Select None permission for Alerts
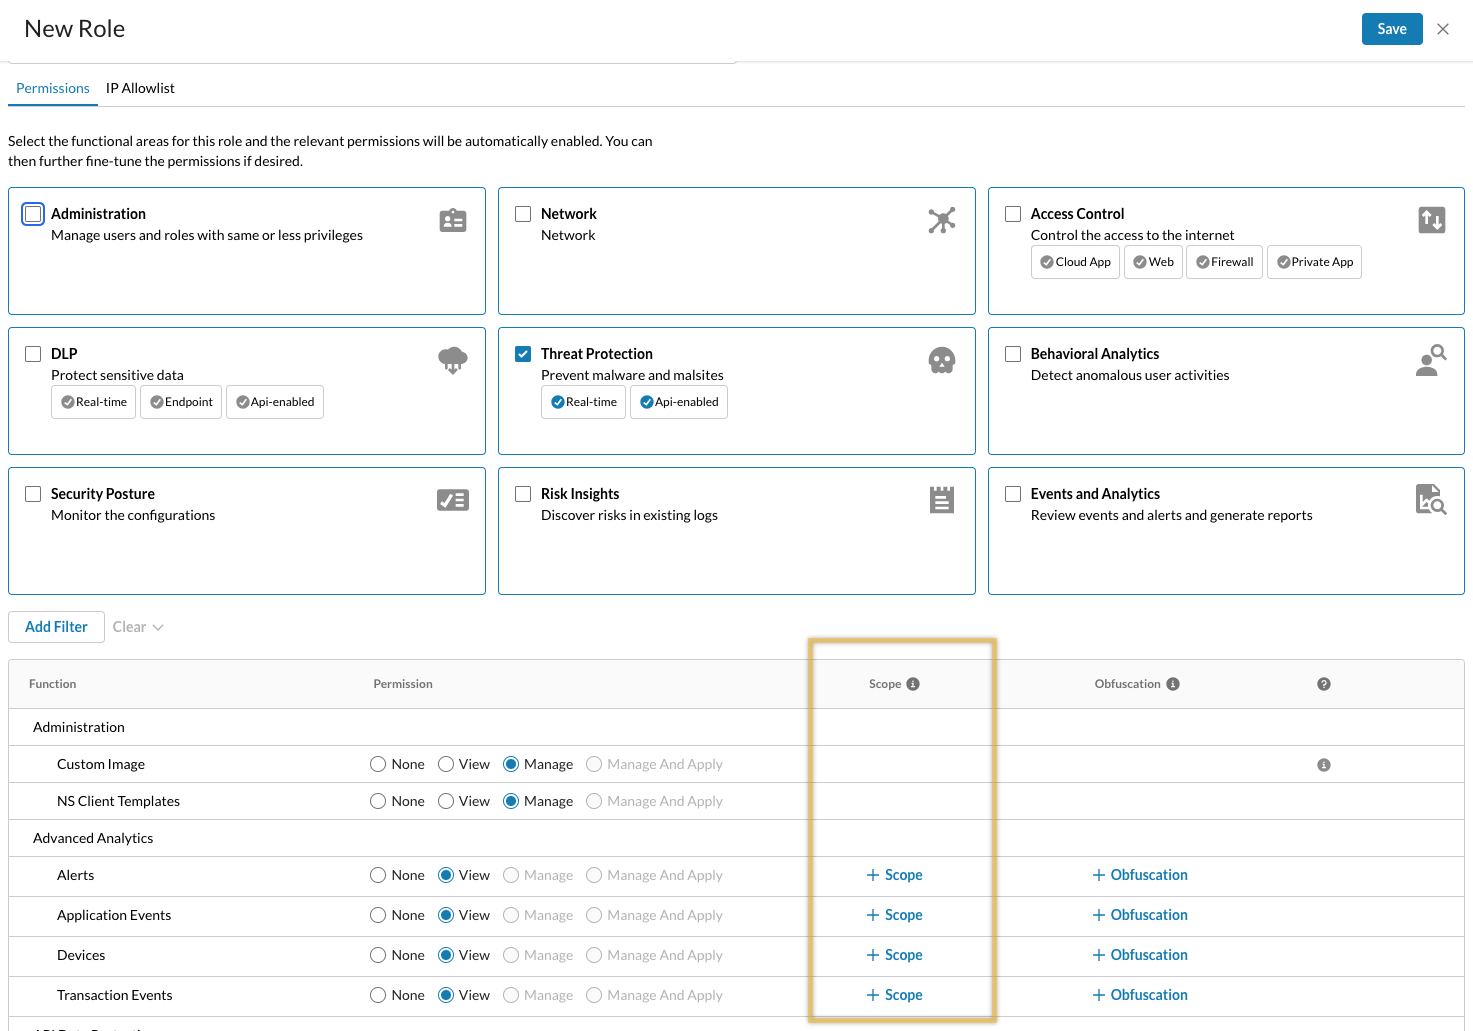The width and height of the screenshot is (1473, 1031). (377, 874)
